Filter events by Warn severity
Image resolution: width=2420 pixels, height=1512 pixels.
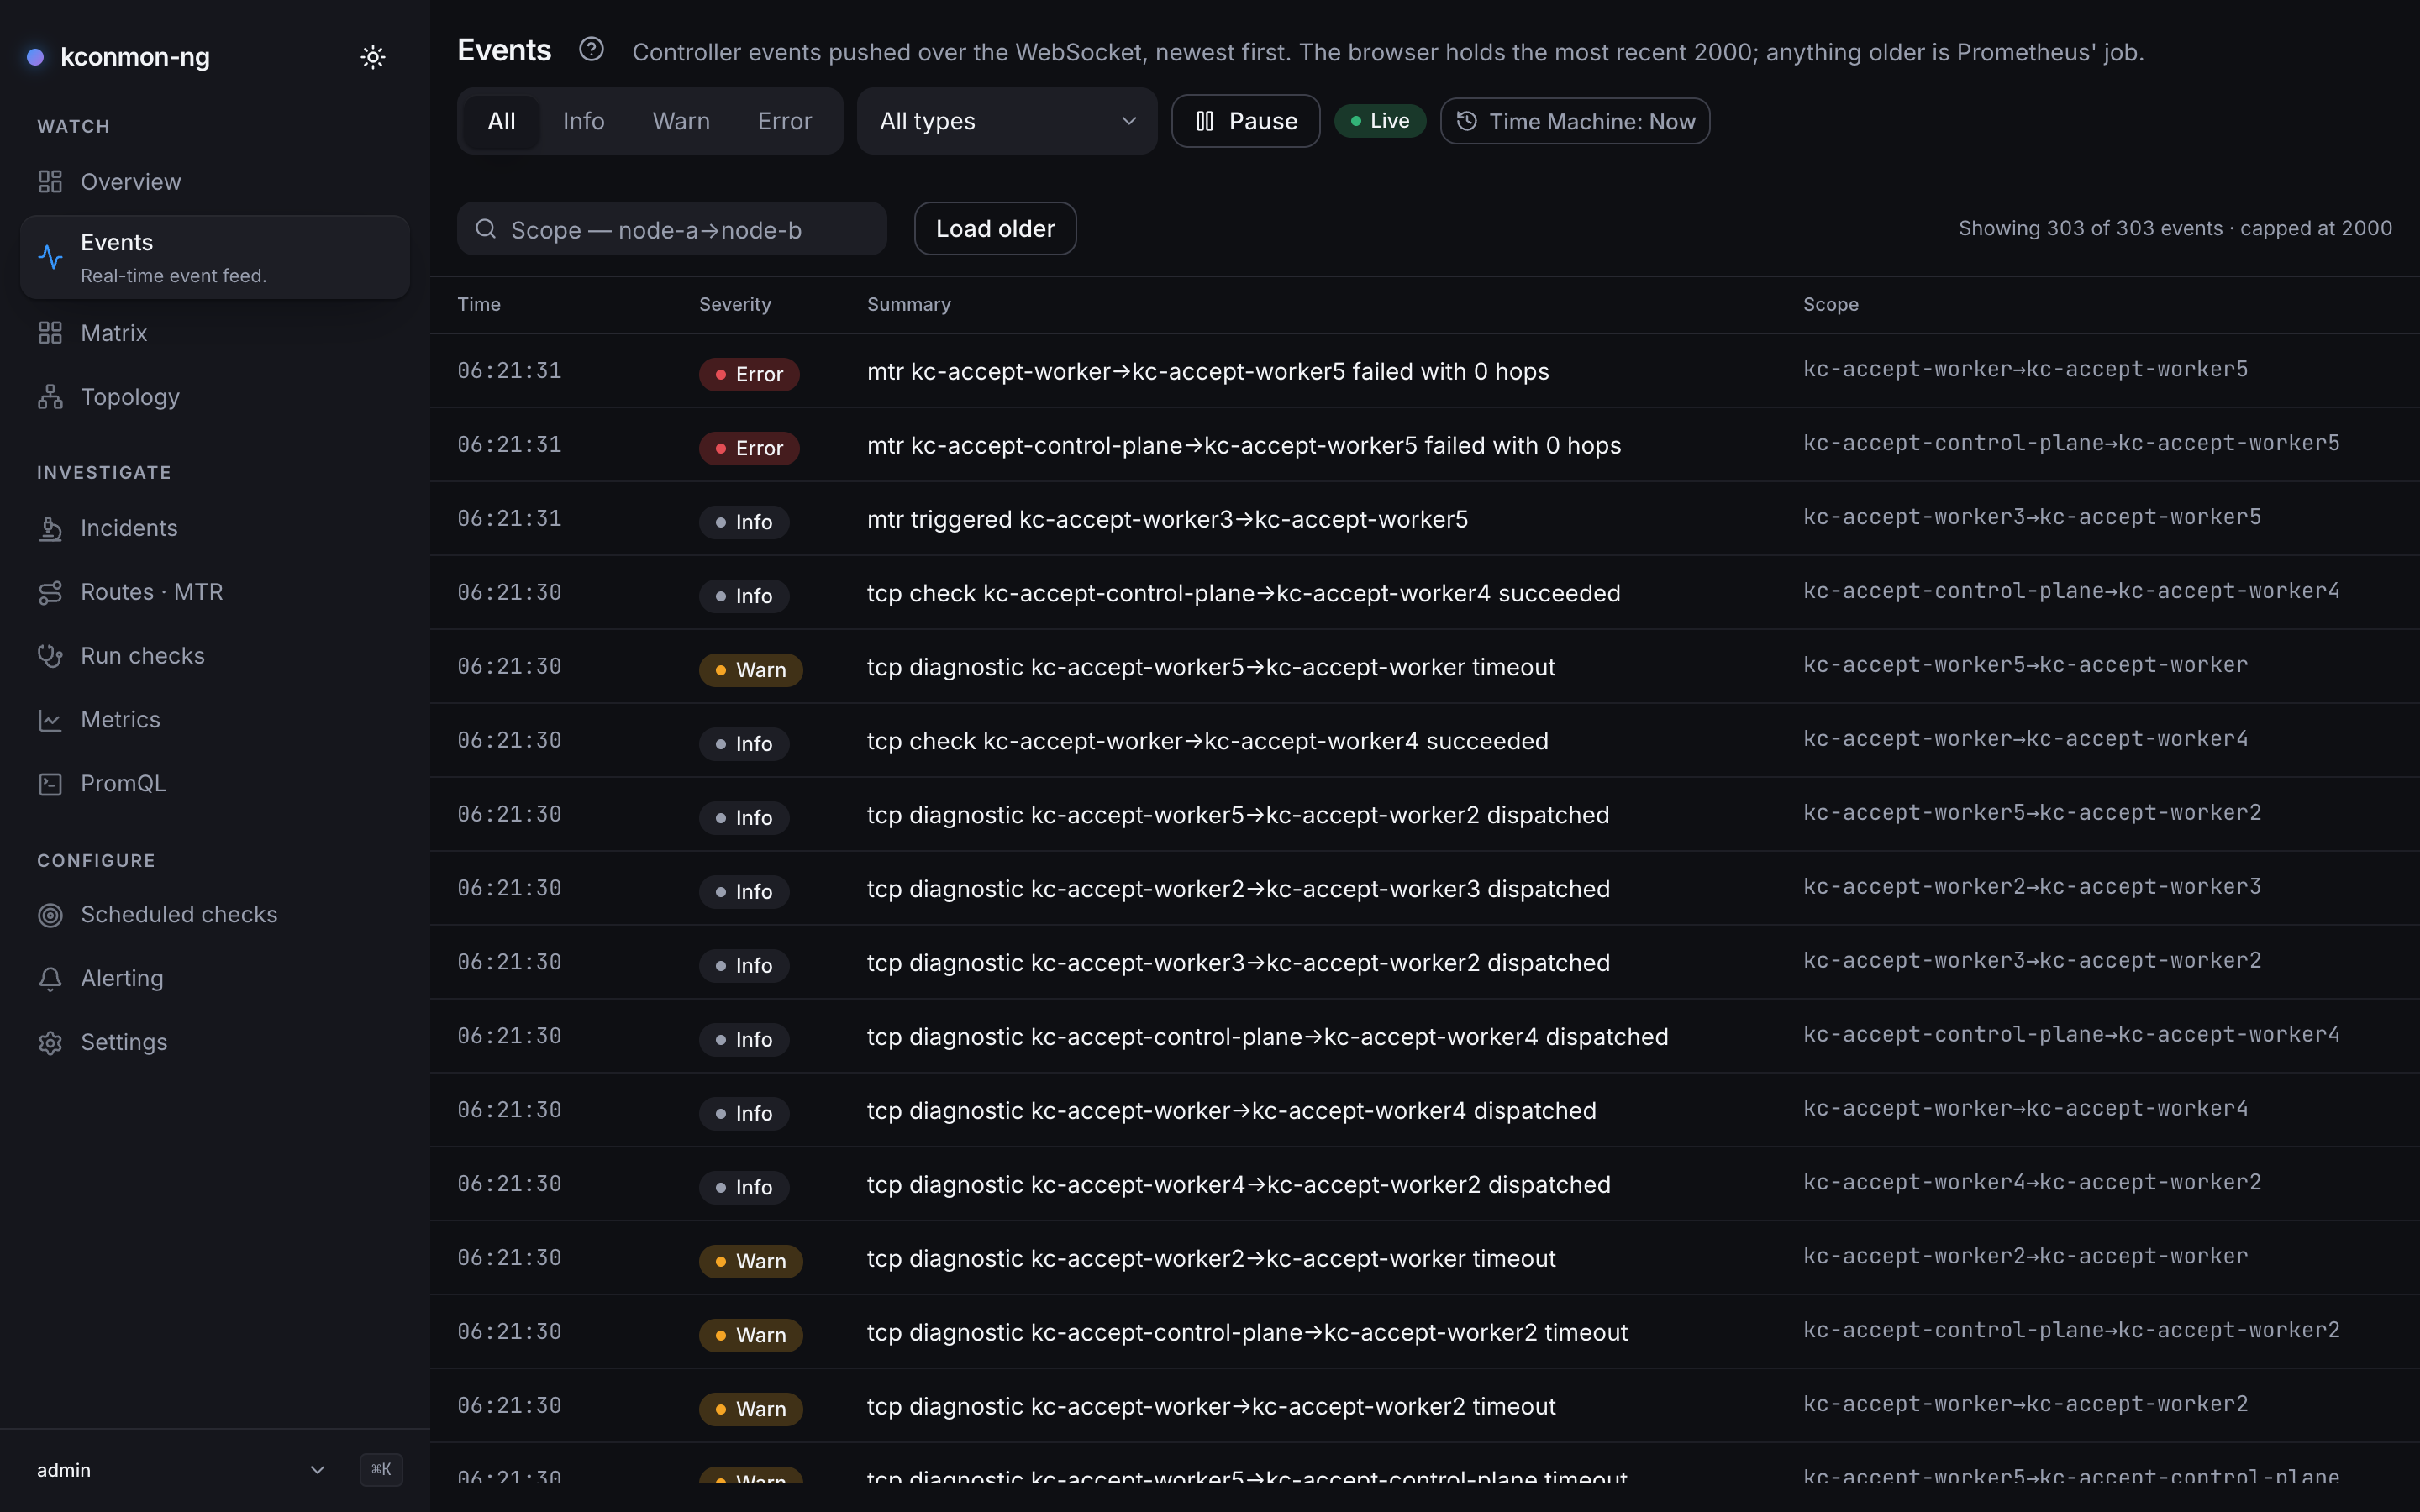coord(681,121)
